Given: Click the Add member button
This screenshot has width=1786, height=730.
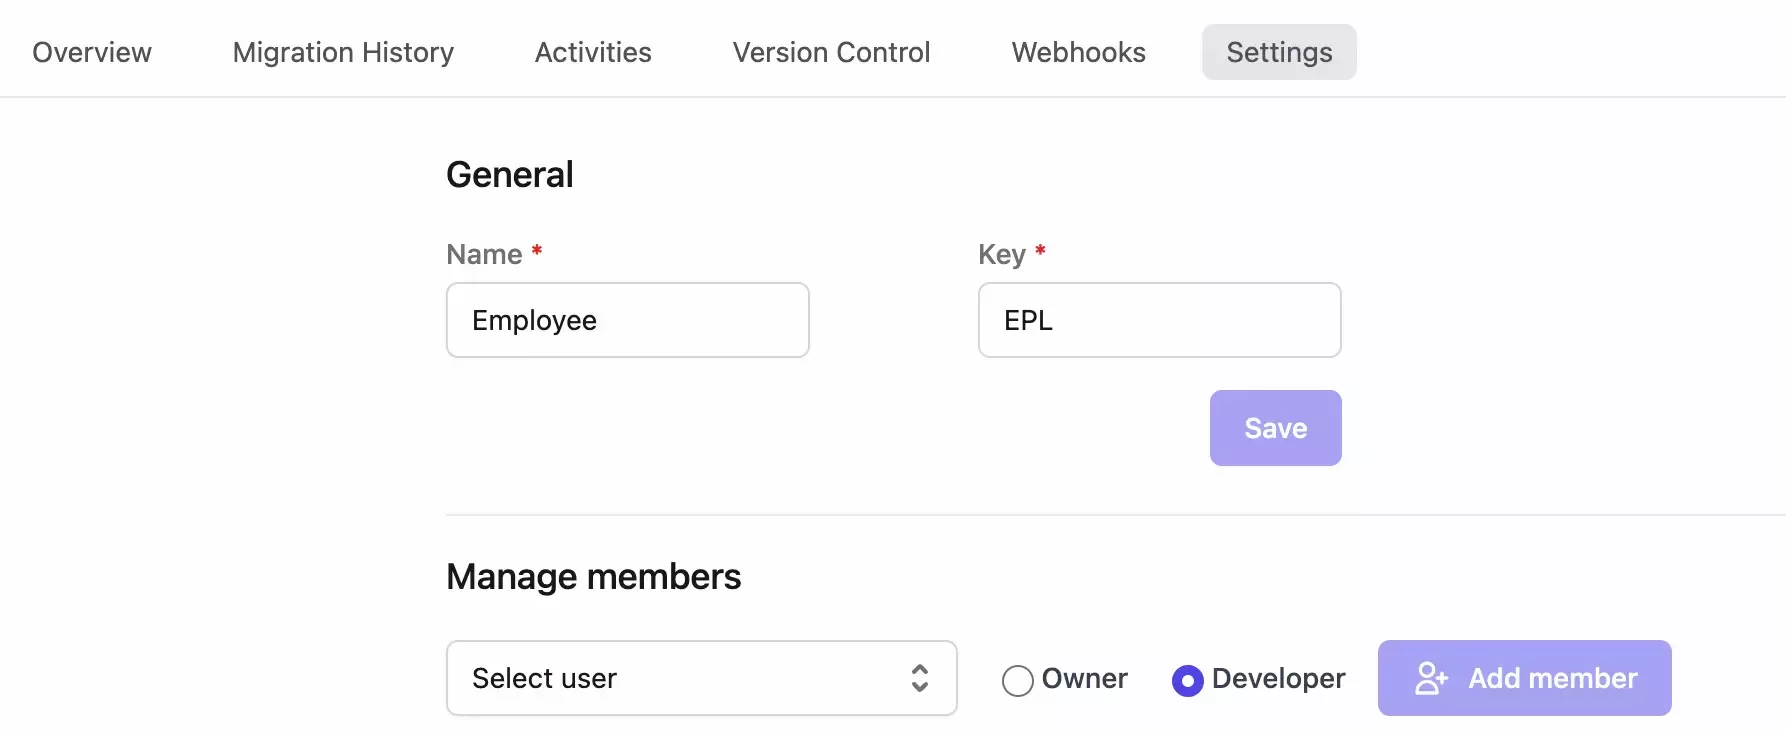Looking at the screenshot, I should click(1525, 678).
